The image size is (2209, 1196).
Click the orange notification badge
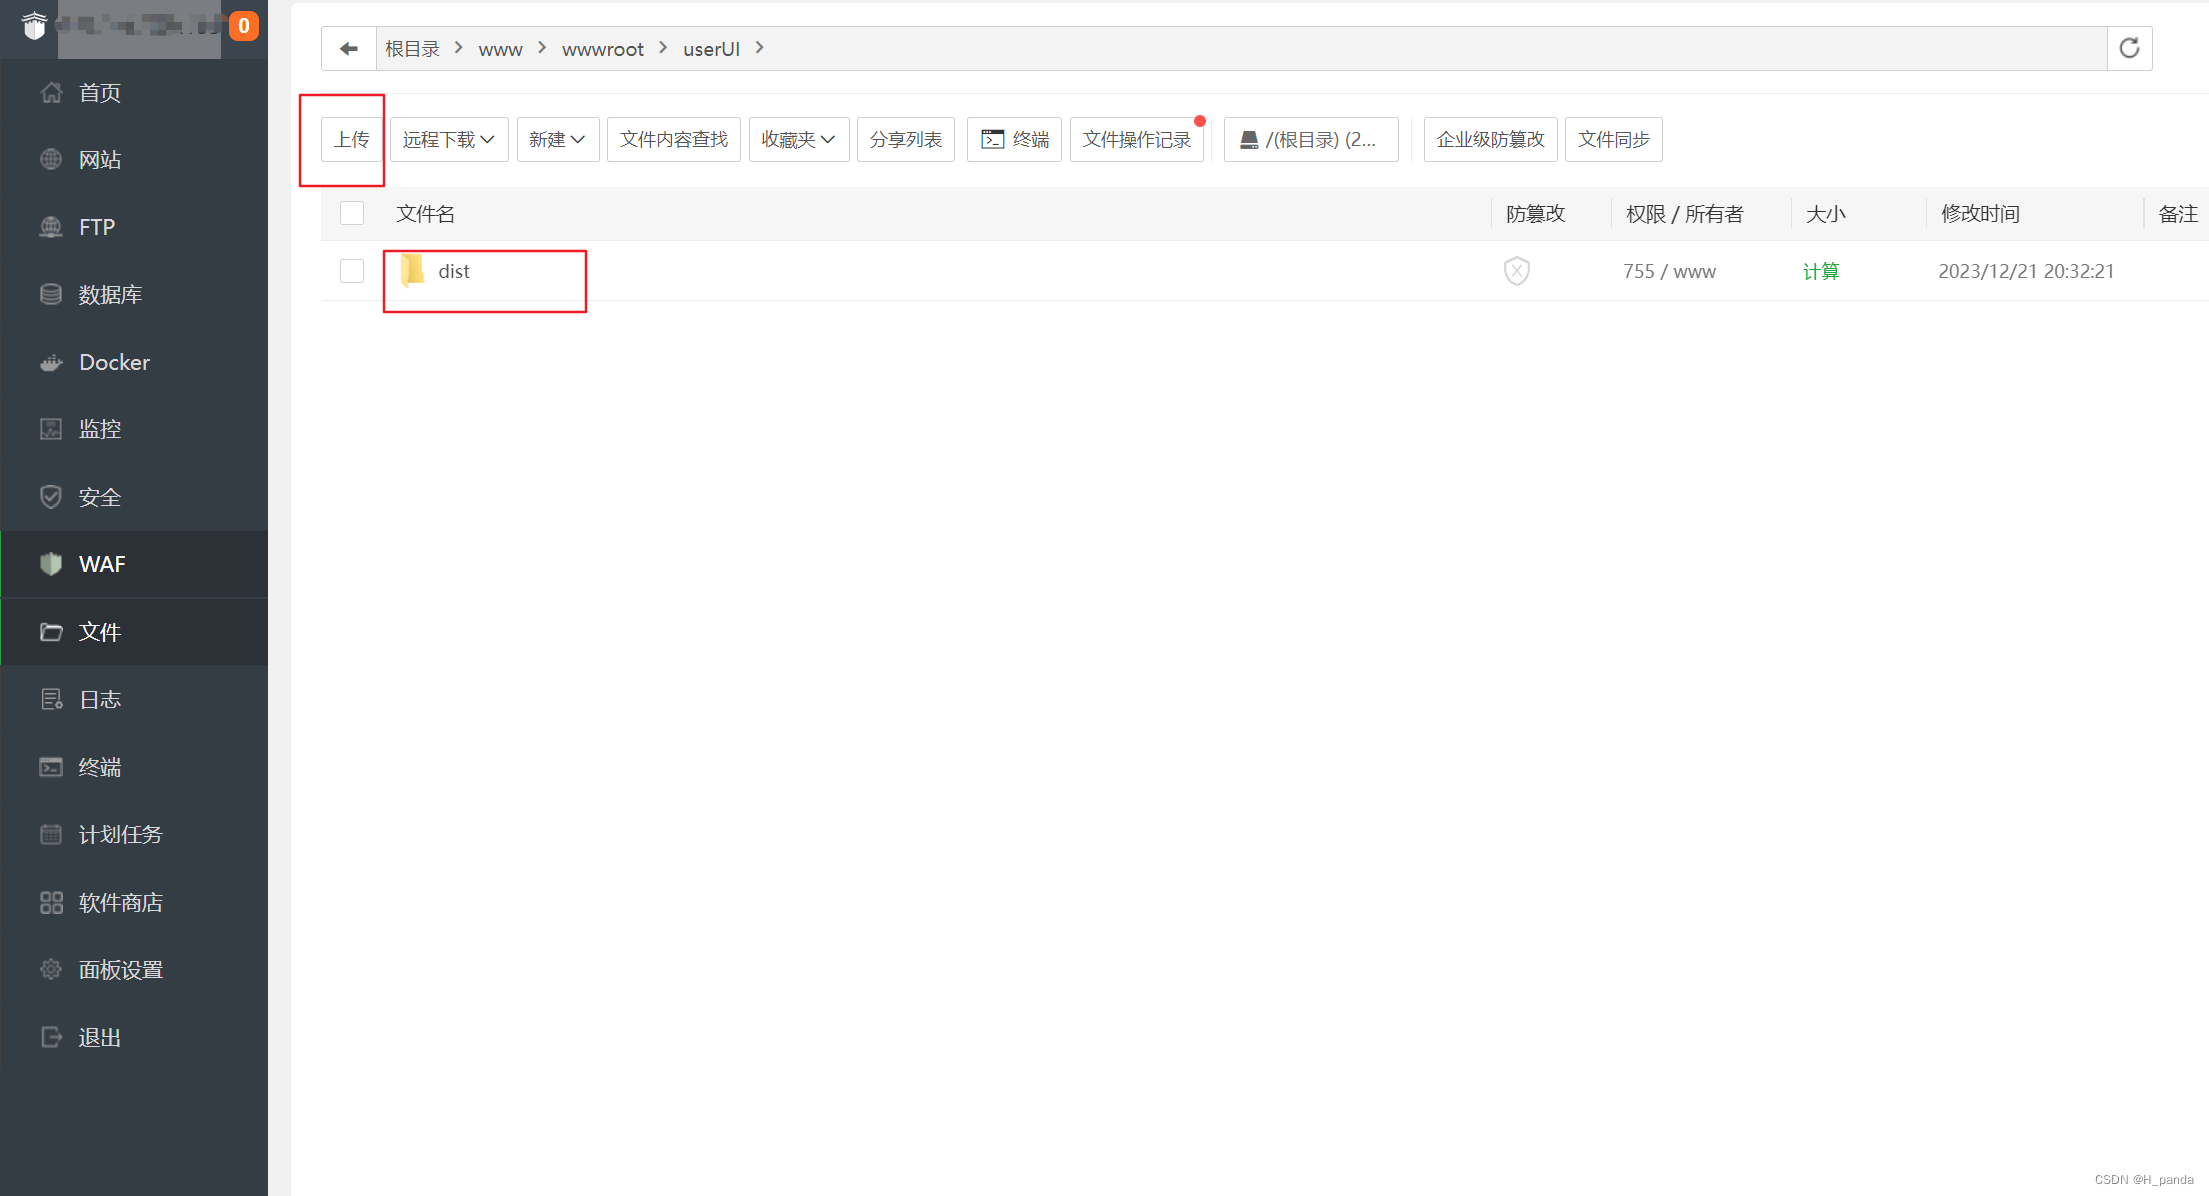coord(243,26)
